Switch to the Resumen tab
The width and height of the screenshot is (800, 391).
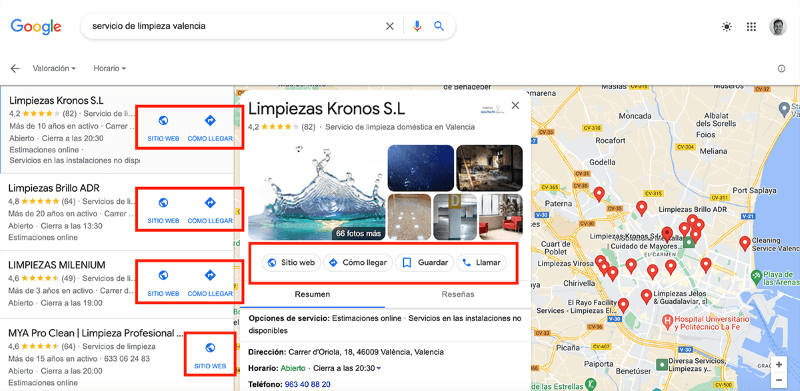click(x=312, y=295)
